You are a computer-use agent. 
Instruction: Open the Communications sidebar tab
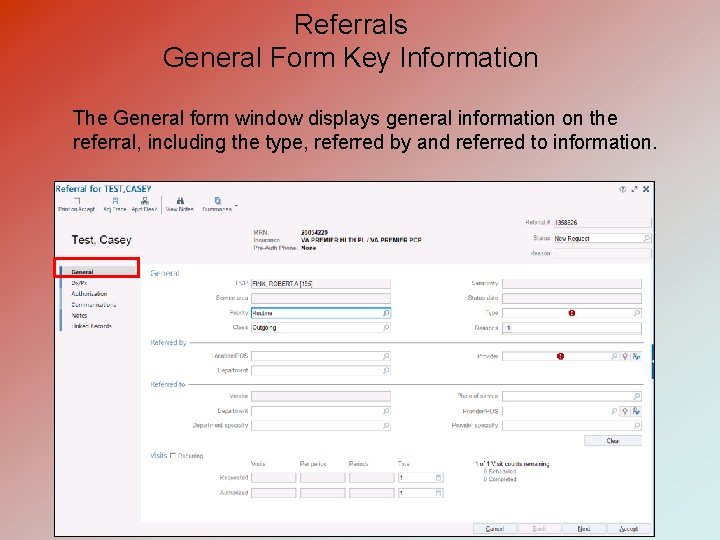94,304
